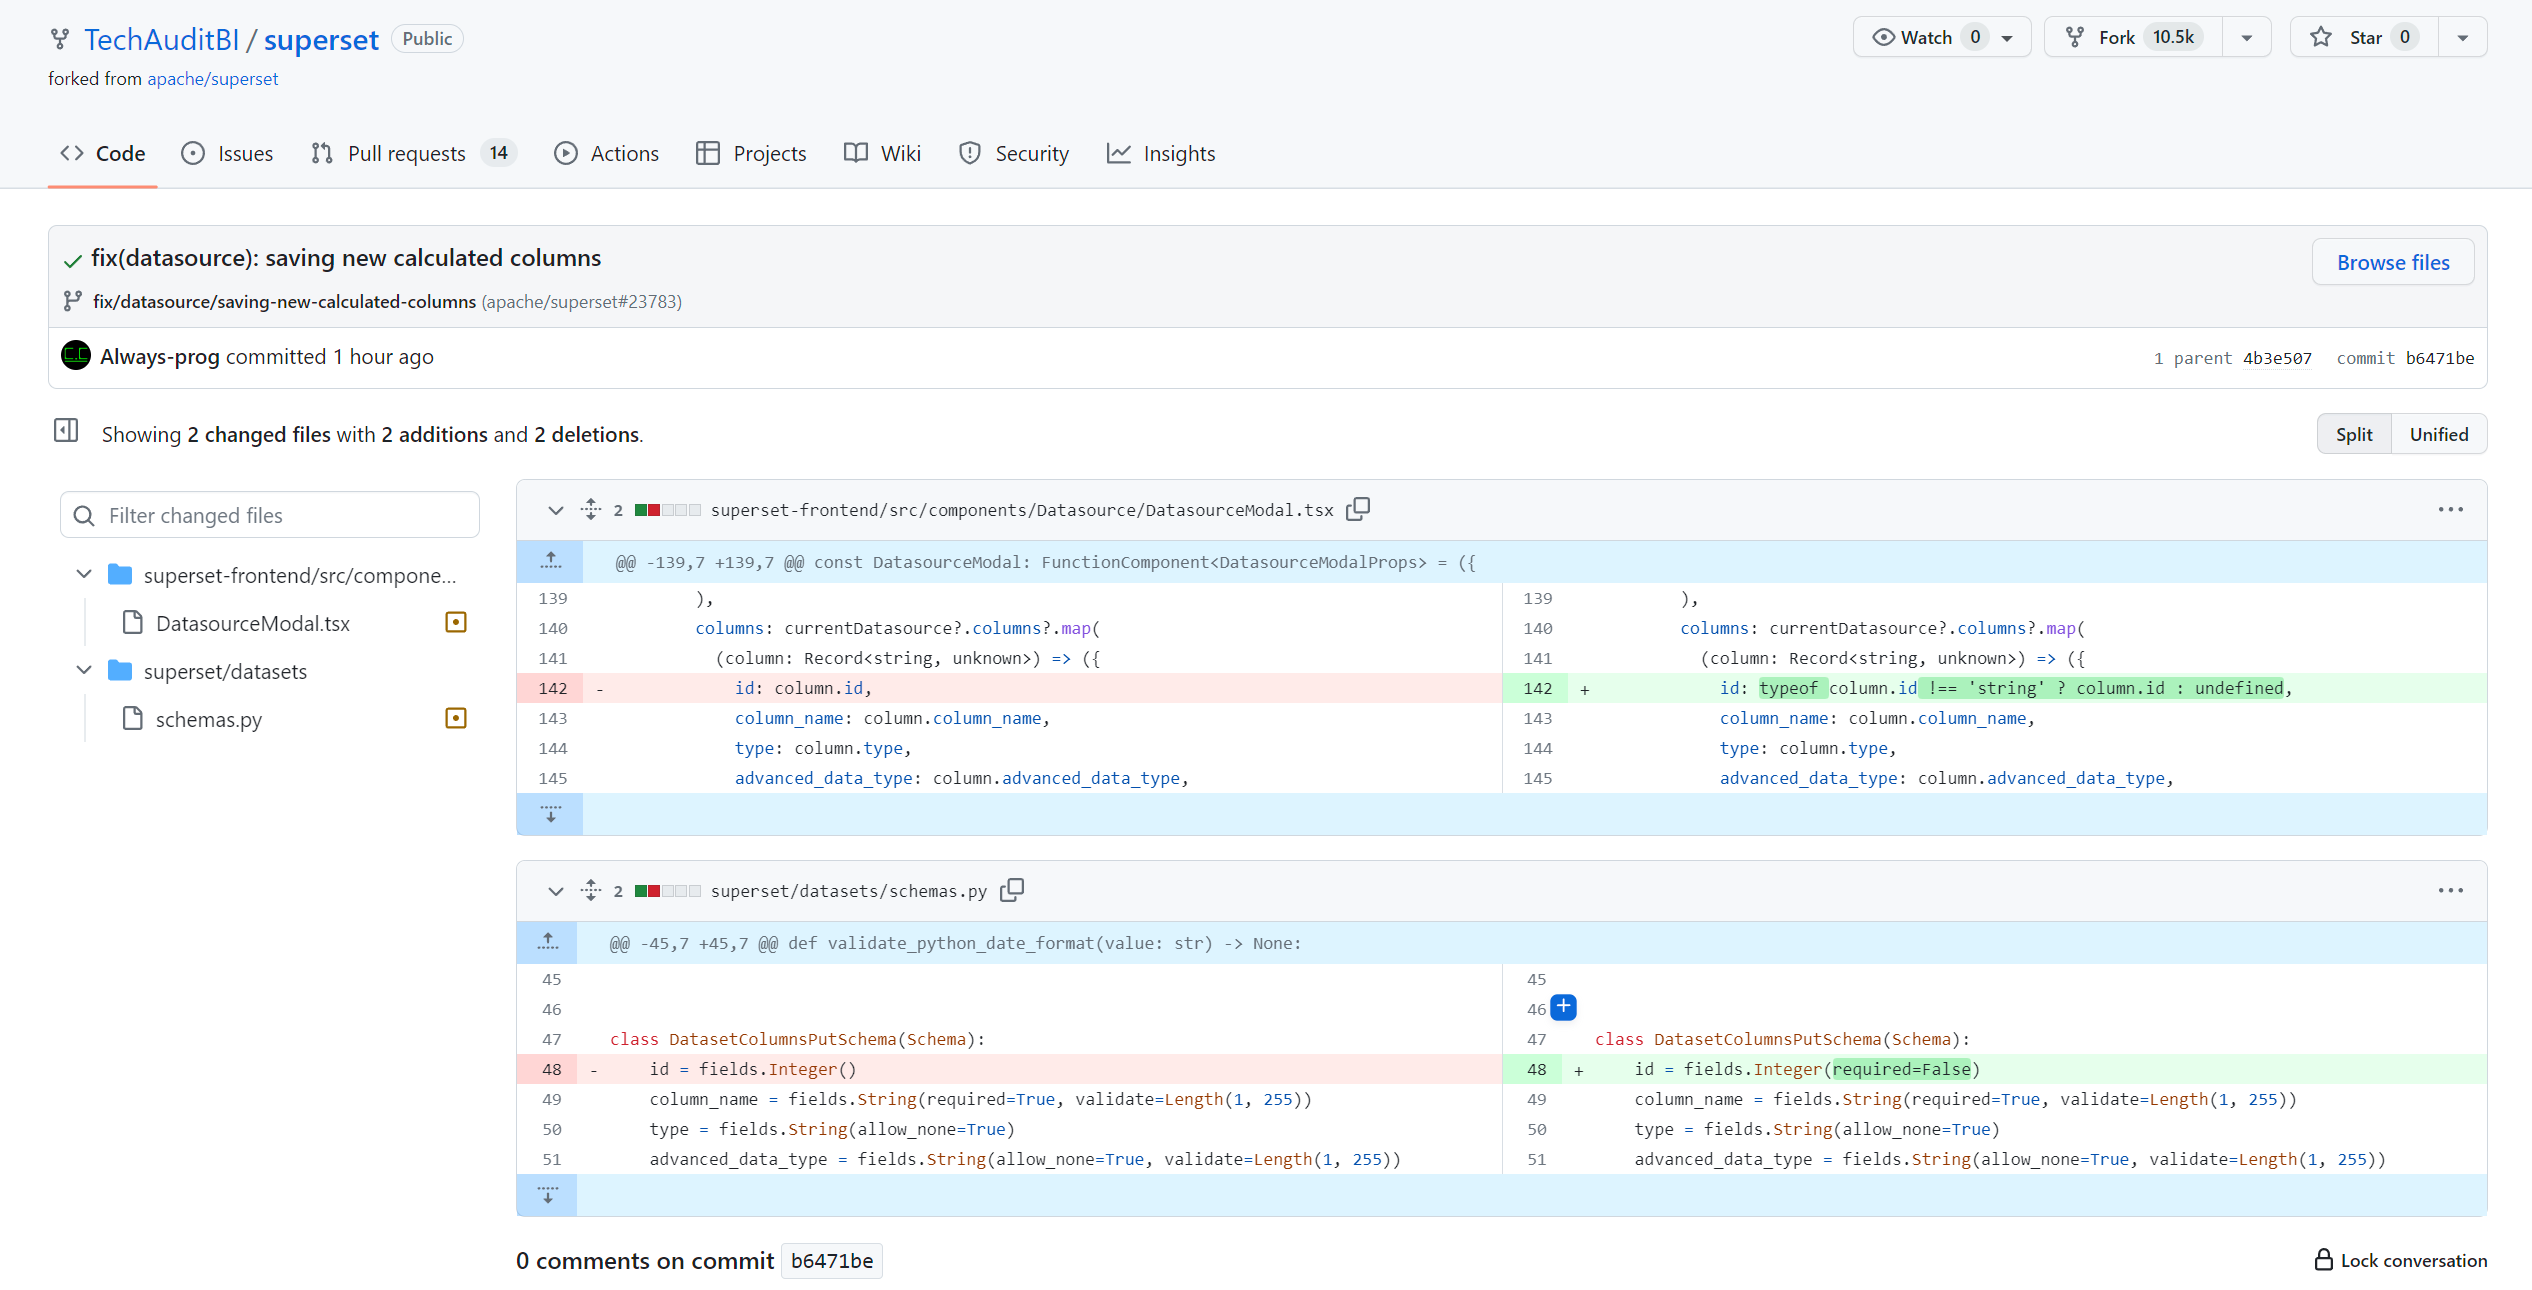Copy schemas.py file path icon

pyautogui.click(x=1011, y=890)
